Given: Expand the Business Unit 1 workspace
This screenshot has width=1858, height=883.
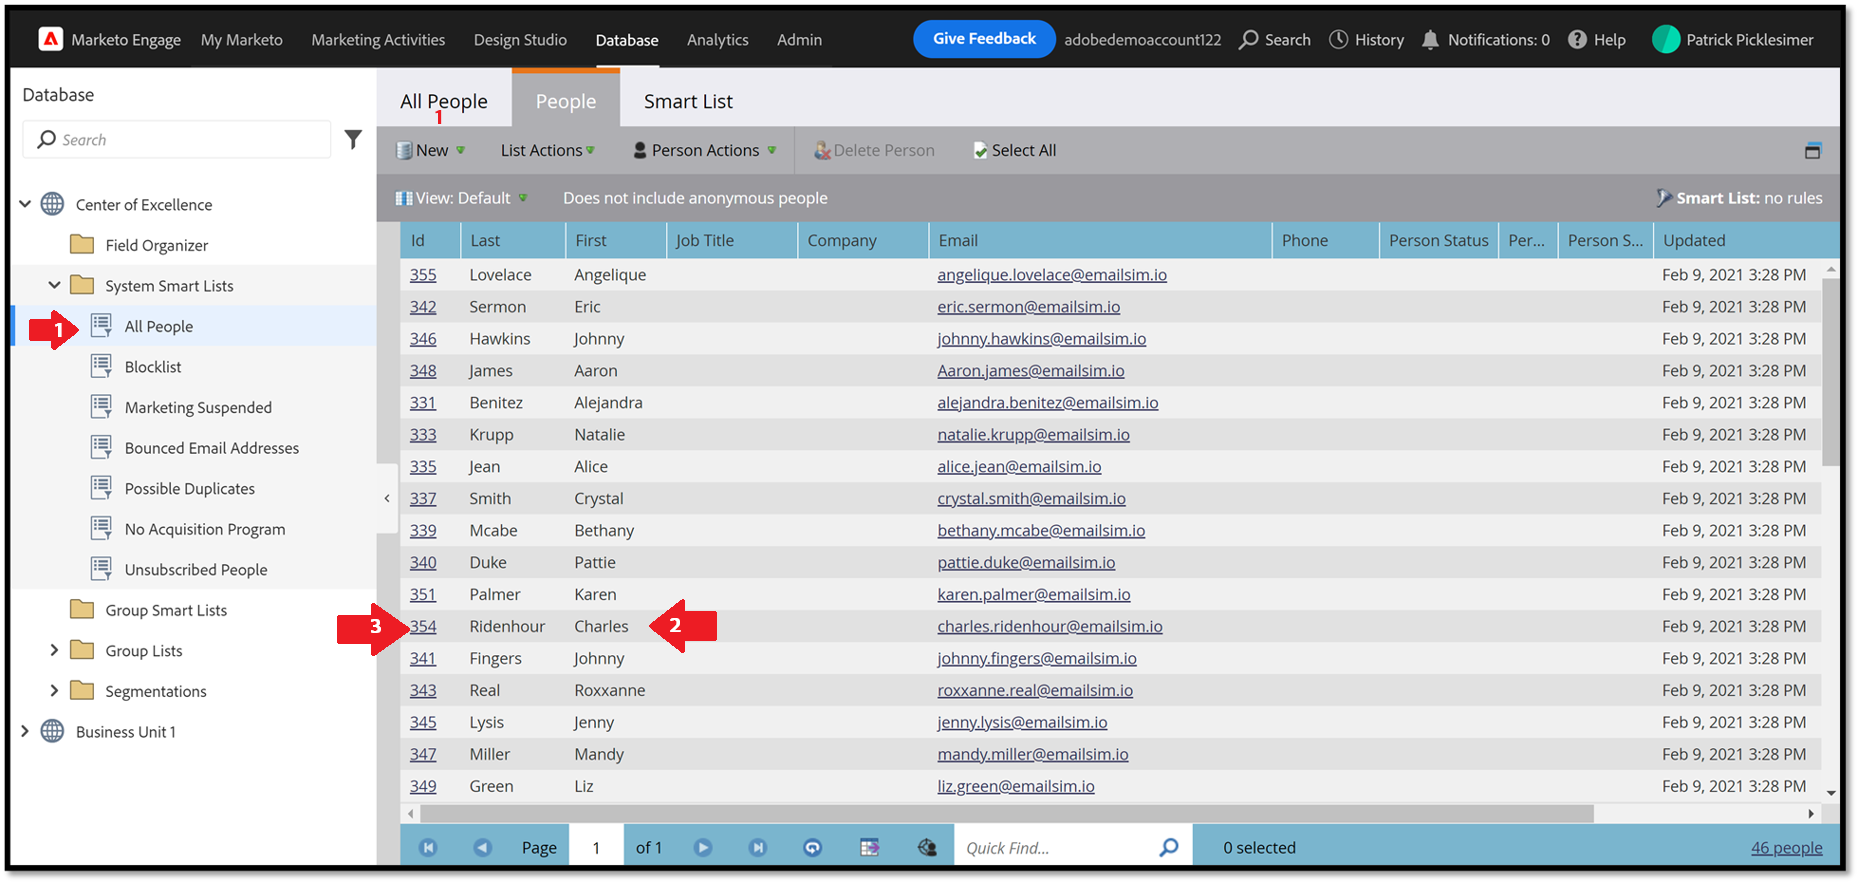Looking at the screenshot, I should (25, 731).
